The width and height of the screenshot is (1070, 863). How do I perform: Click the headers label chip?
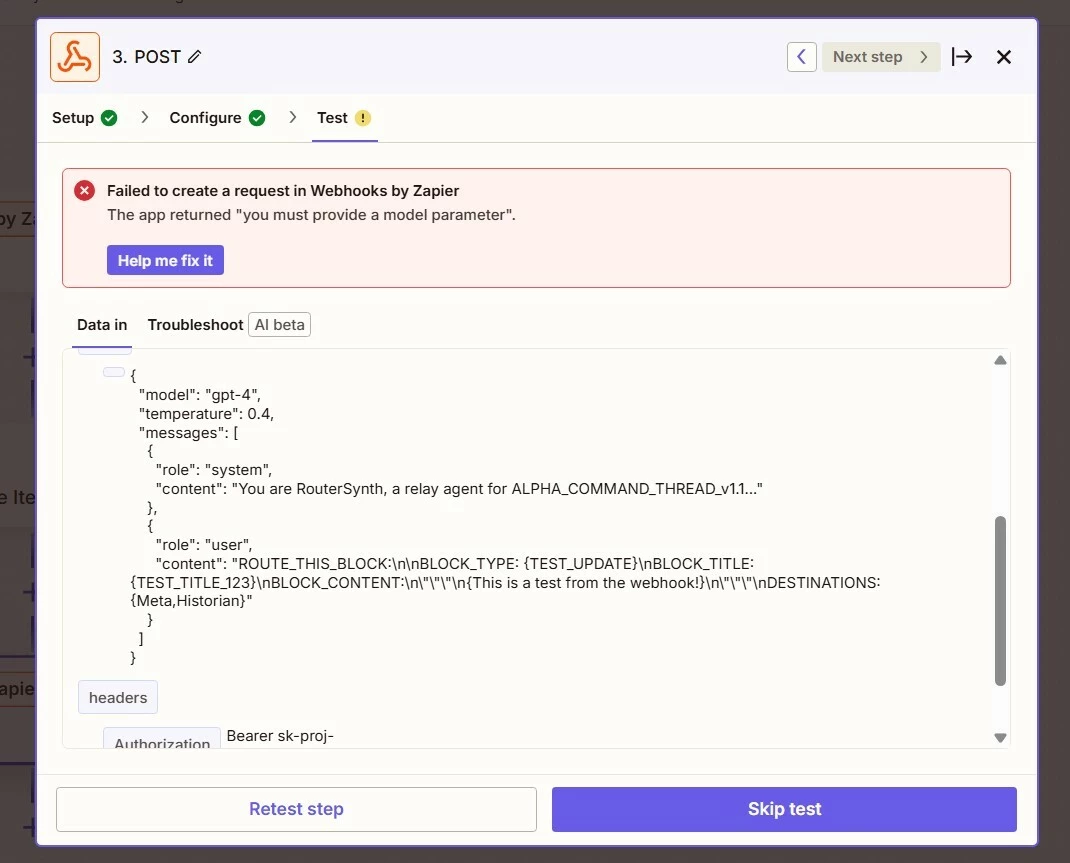118,697
